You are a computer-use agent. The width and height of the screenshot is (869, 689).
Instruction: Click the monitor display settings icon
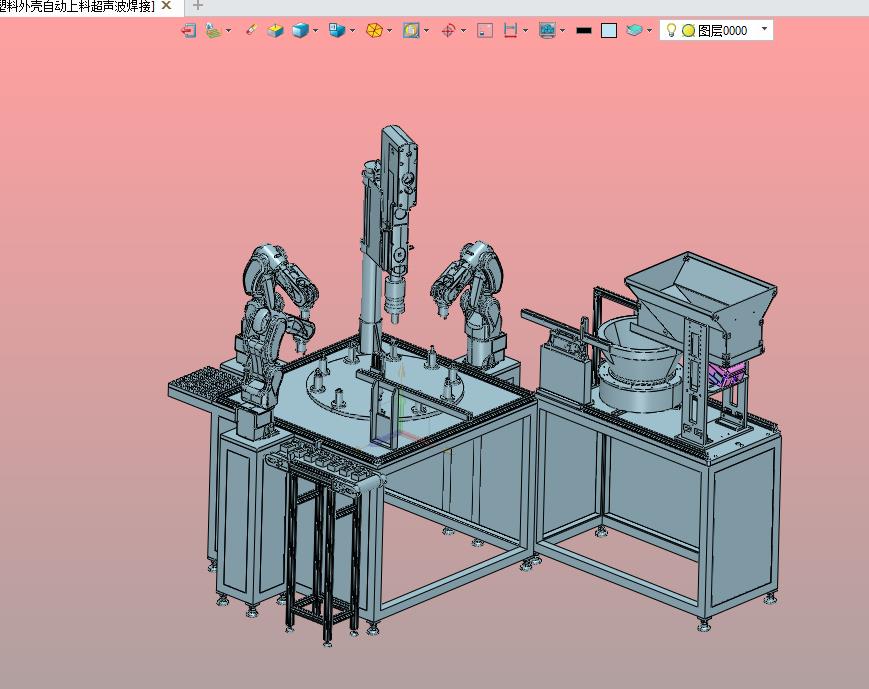pos(548,30)
